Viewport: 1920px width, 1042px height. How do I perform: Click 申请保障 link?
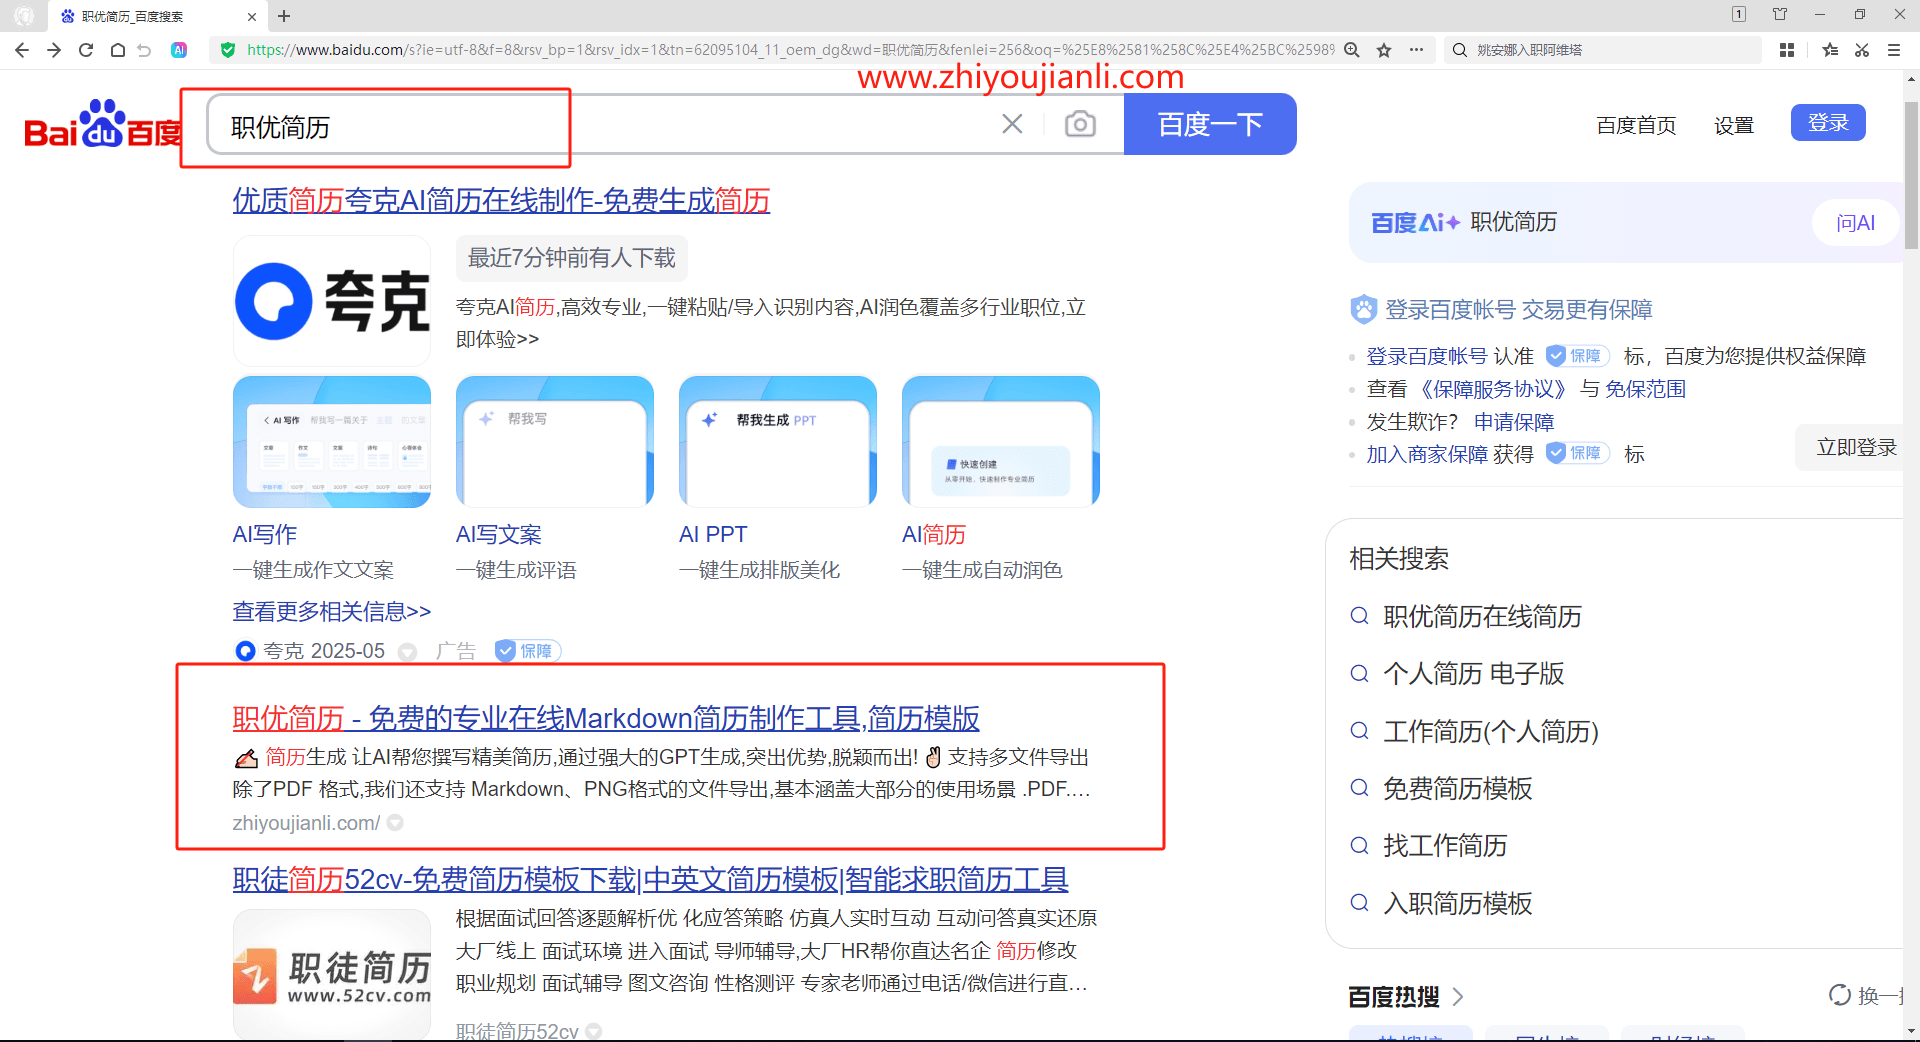pos(1514,422)
